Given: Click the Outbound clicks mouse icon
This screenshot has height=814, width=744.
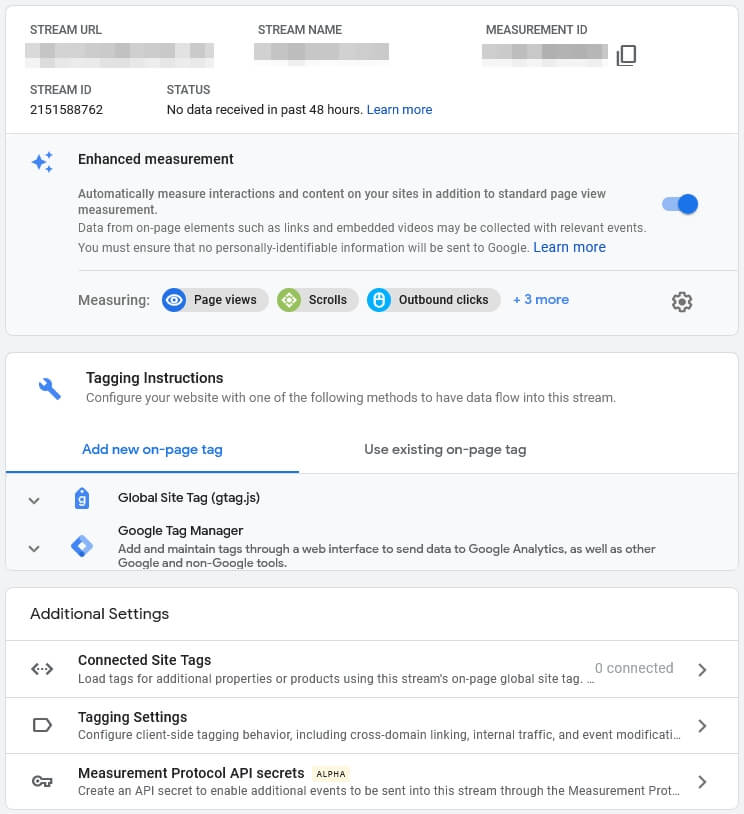Looking at the screenshot, I should (x=379, y=300).
